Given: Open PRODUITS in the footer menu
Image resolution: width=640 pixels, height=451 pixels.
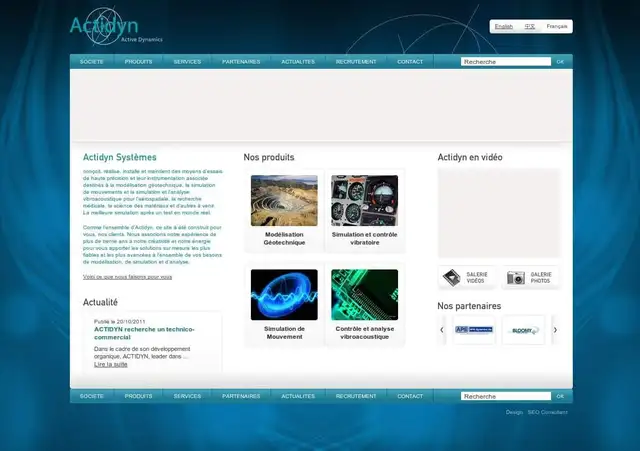Looking at the screenshot, I should (x=138, y=396).
